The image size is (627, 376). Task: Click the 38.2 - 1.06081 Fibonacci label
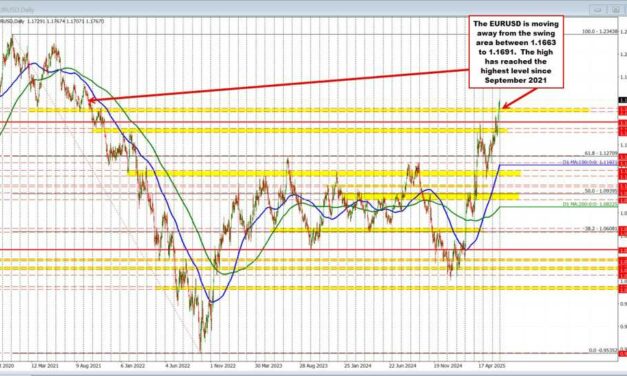(x=601, y=229)
